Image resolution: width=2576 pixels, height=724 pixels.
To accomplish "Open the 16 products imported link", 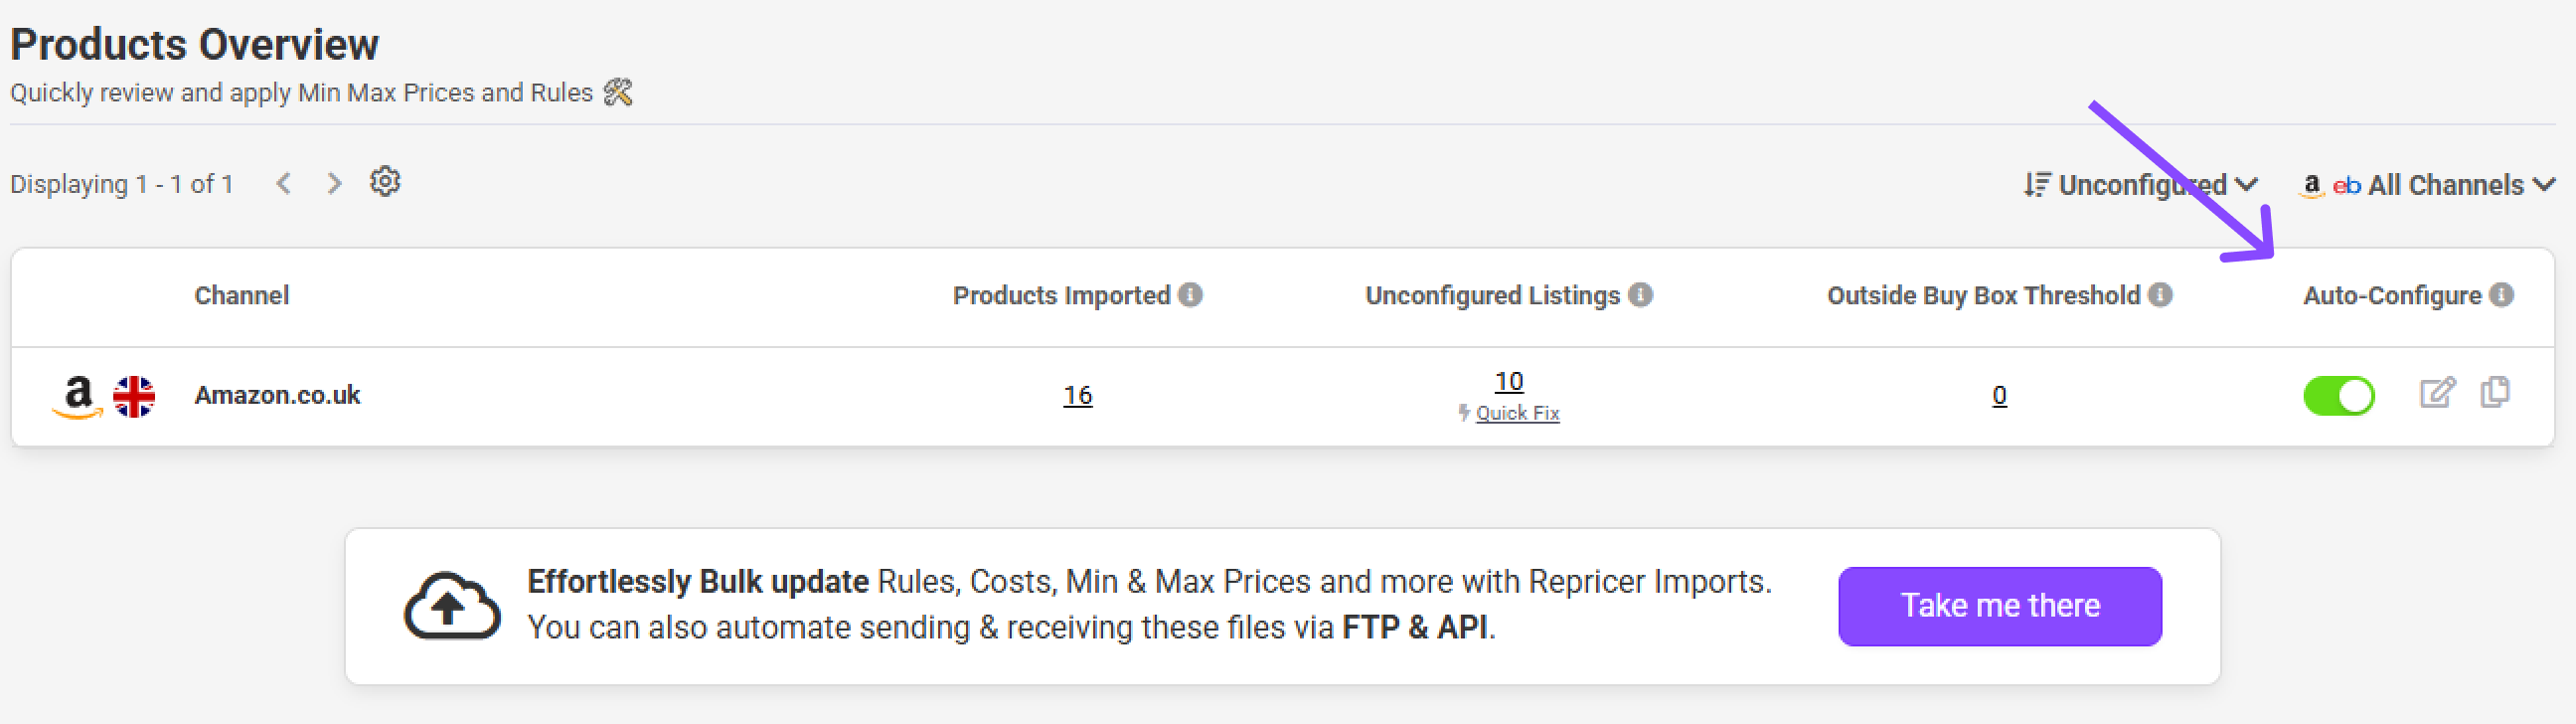I will 1077,395.
